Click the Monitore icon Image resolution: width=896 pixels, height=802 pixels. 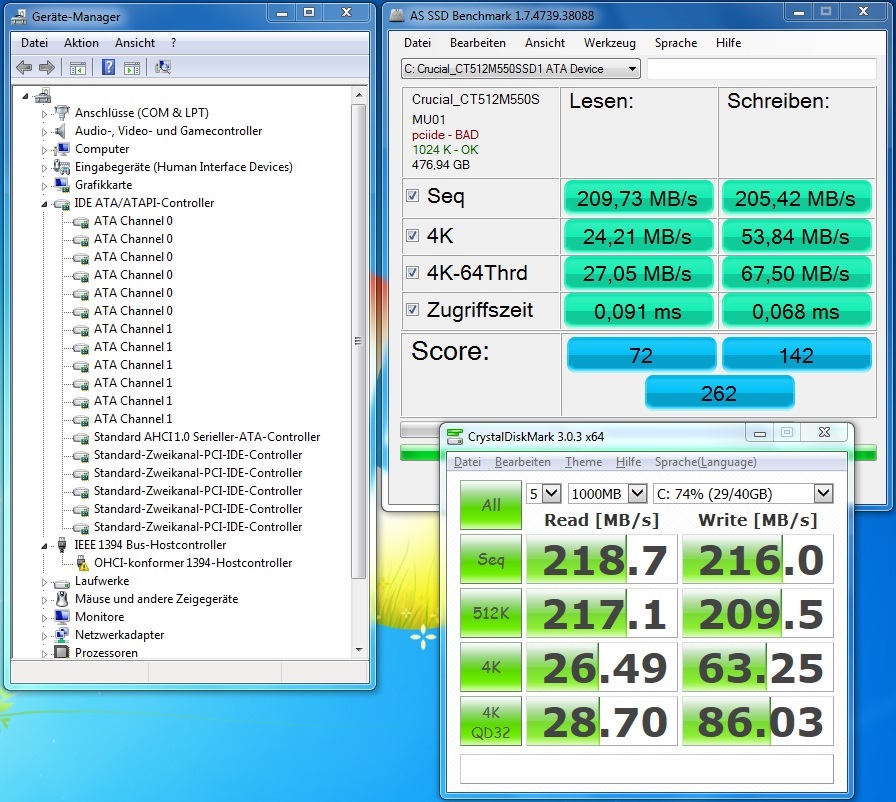point(62,617)
